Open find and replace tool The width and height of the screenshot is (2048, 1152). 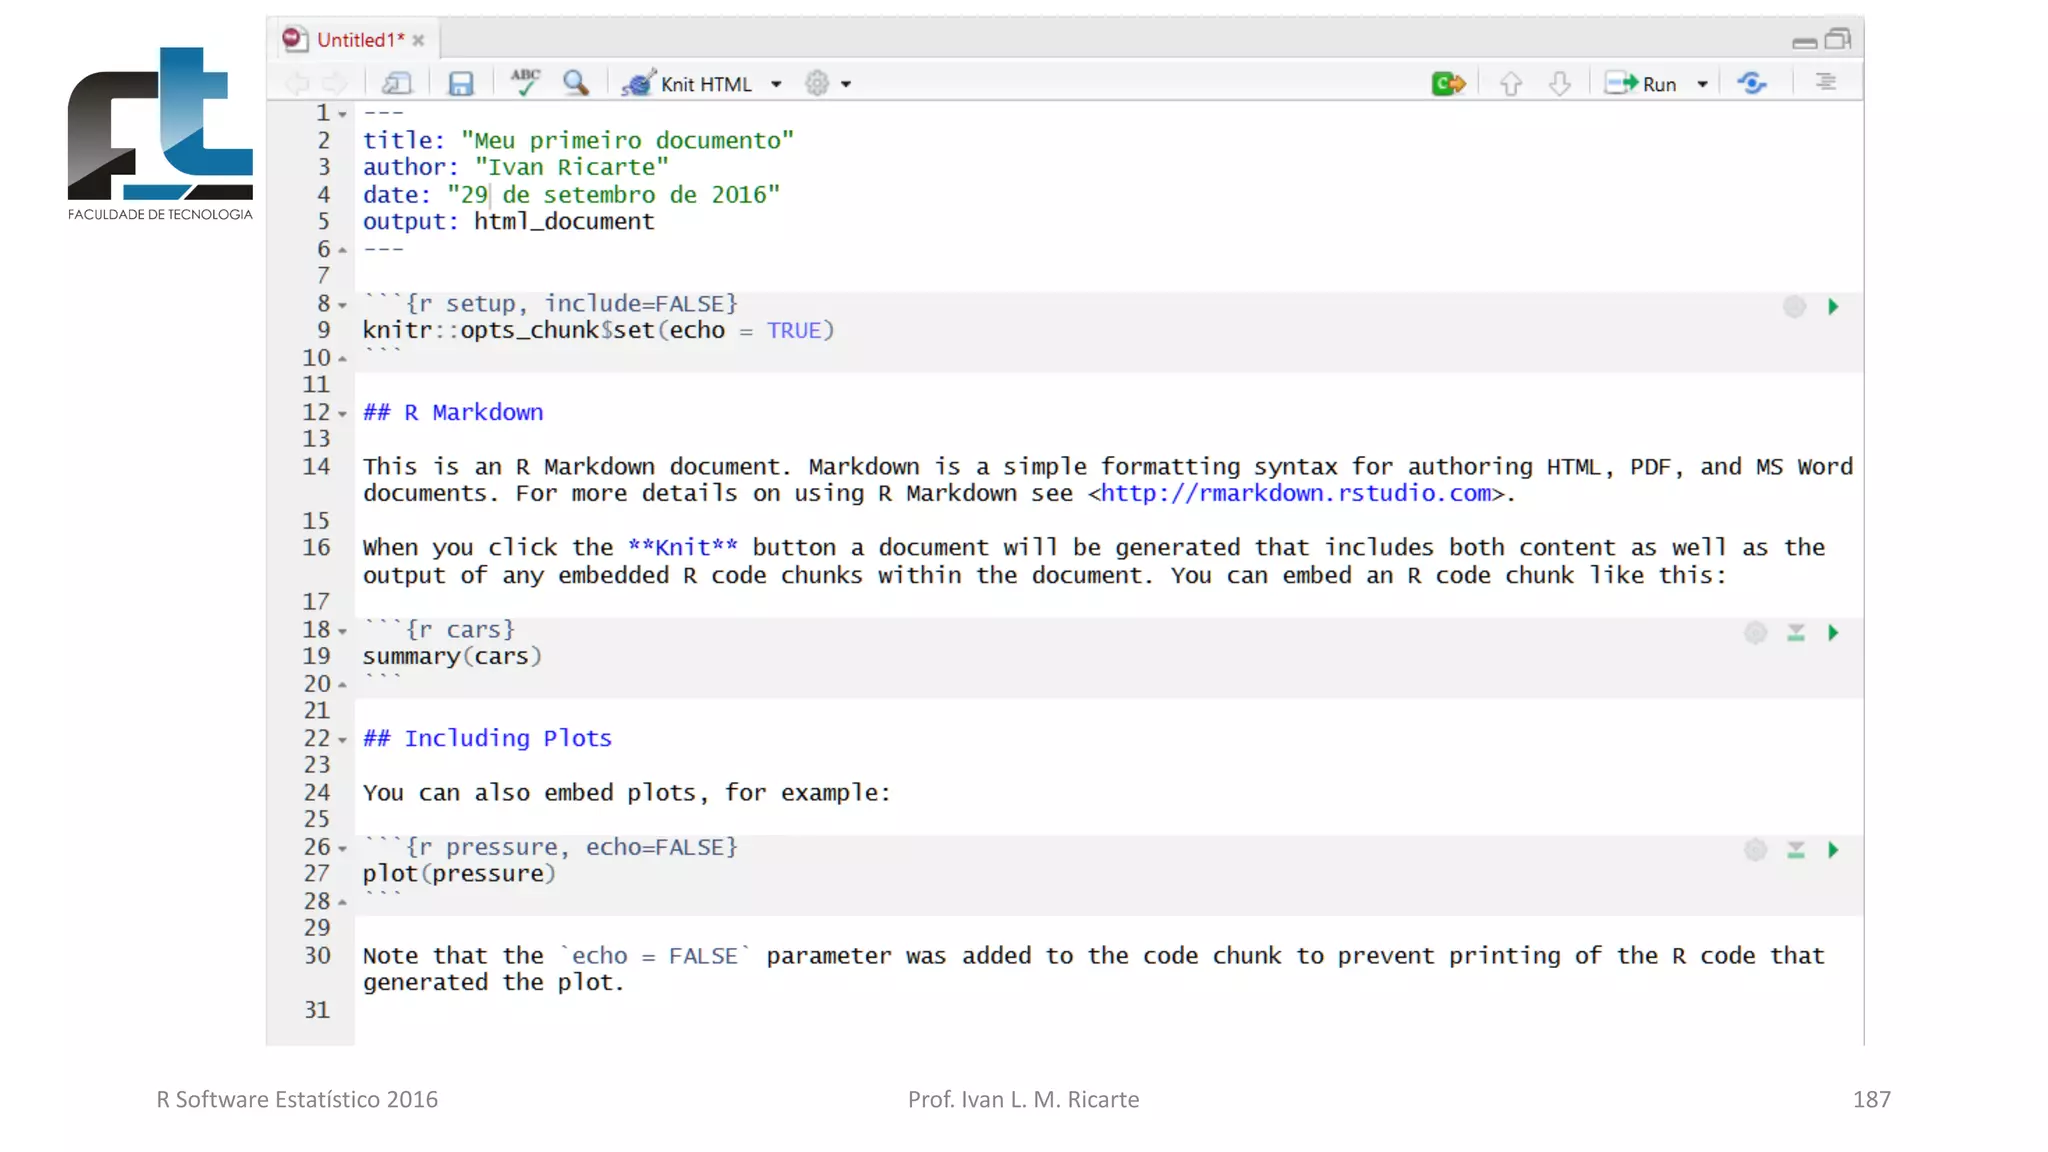575,83
